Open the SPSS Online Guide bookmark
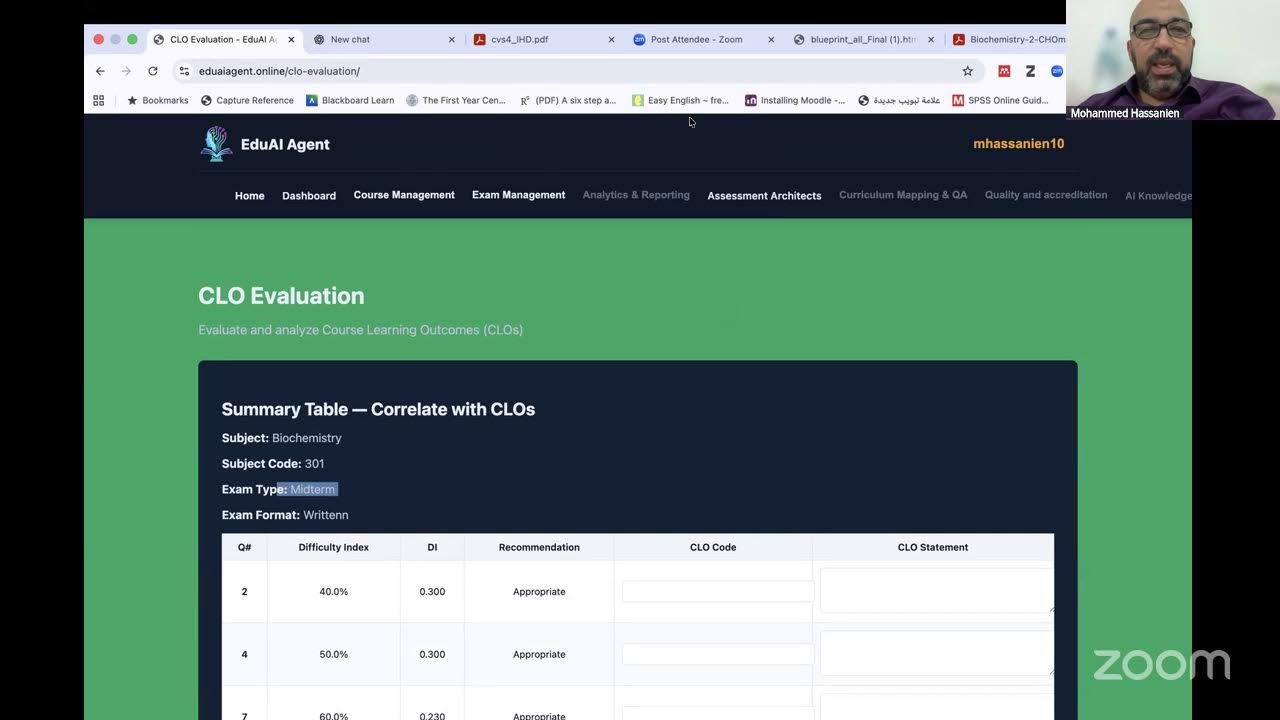Viewport: 1280px width, 720px height. coord(1000,100)
